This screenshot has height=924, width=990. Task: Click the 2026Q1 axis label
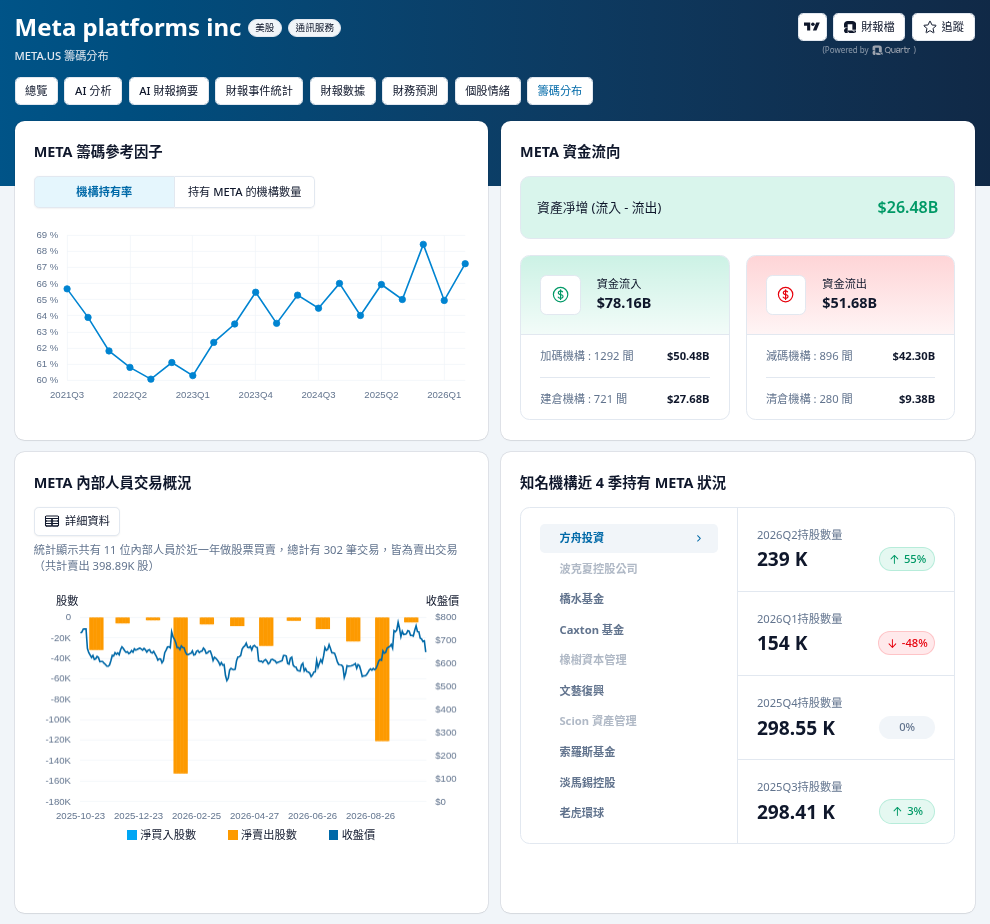click(444, 395)
